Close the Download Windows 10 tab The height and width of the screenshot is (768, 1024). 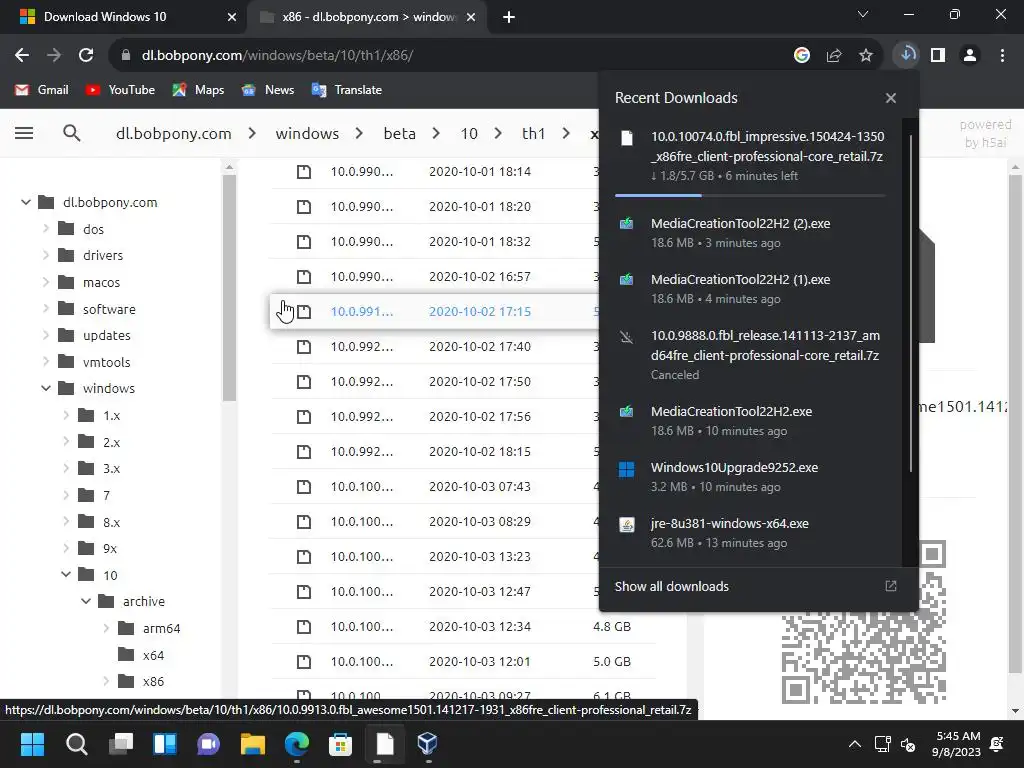click(231, 18)
